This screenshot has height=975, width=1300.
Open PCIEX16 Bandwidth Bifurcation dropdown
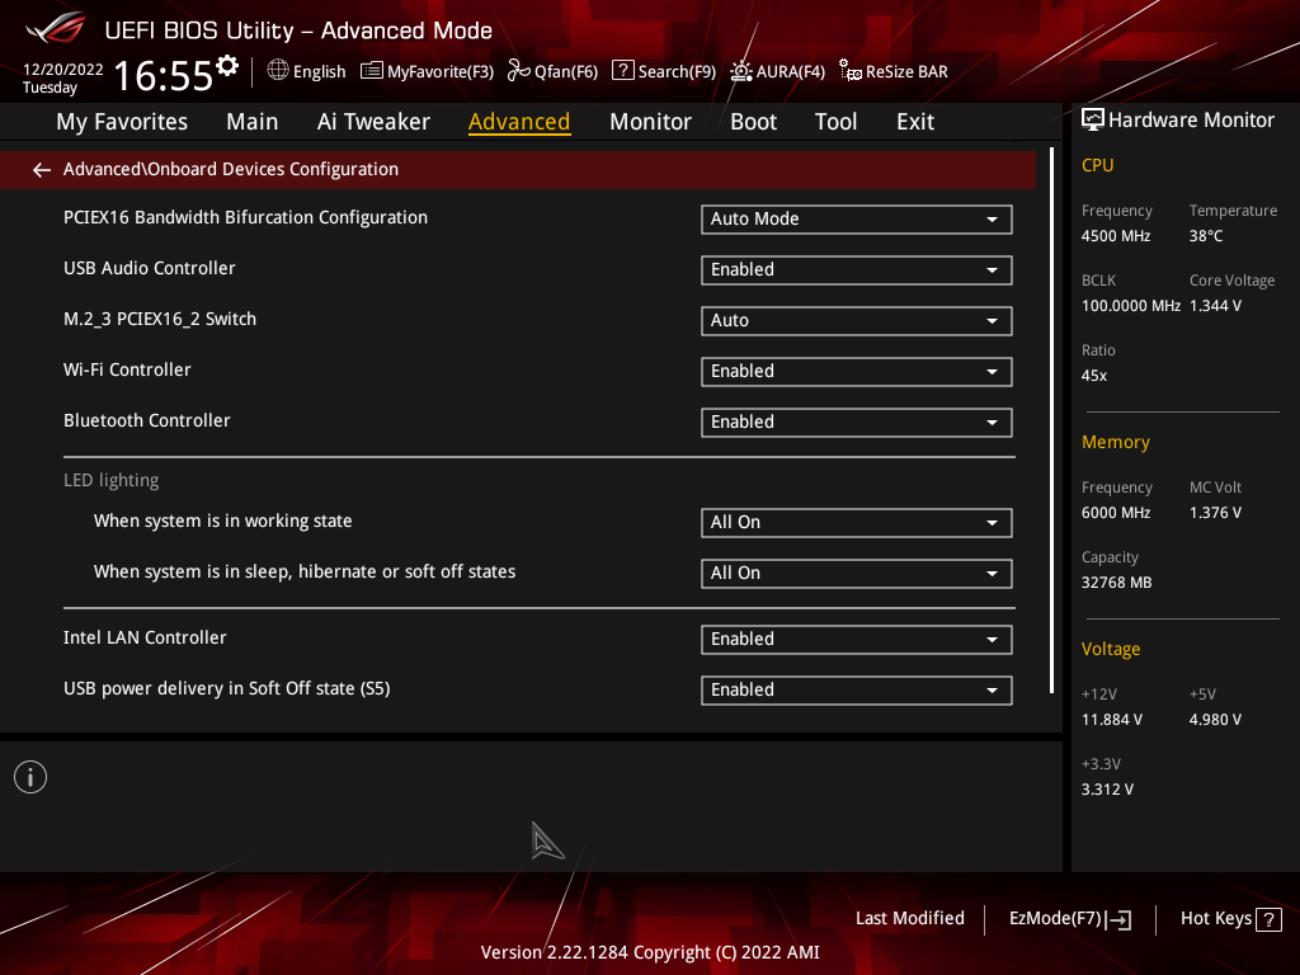(x=856, y=219)
